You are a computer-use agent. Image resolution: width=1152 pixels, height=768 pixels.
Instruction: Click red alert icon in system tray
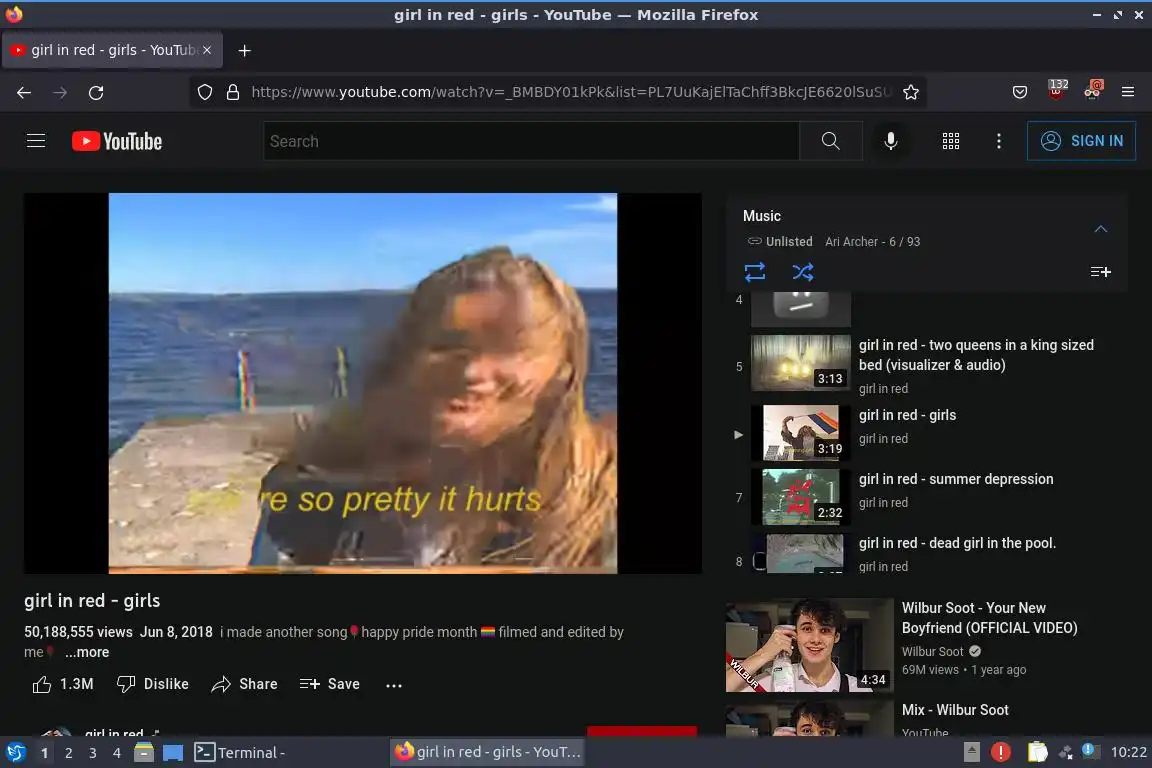pos(1001,752)
